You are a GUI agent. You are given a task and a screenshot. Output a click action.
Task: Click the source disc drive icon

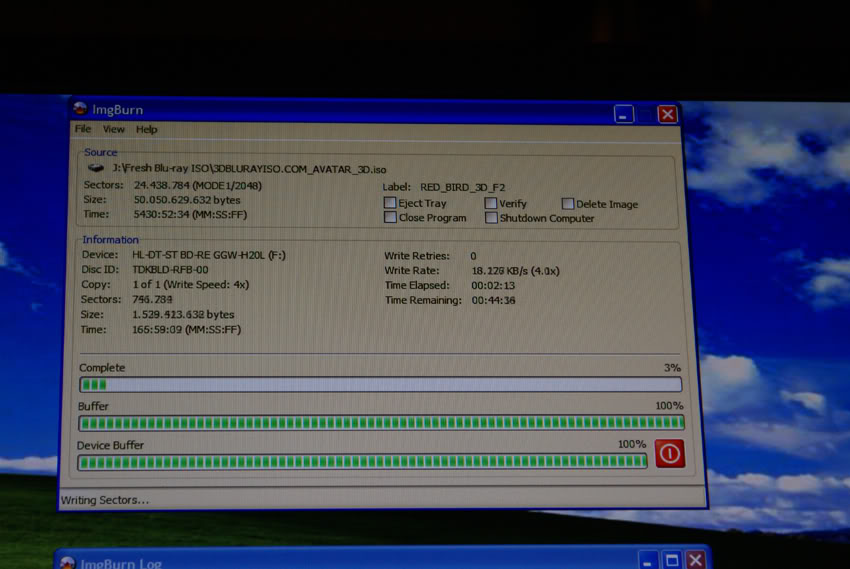[97, 169]
